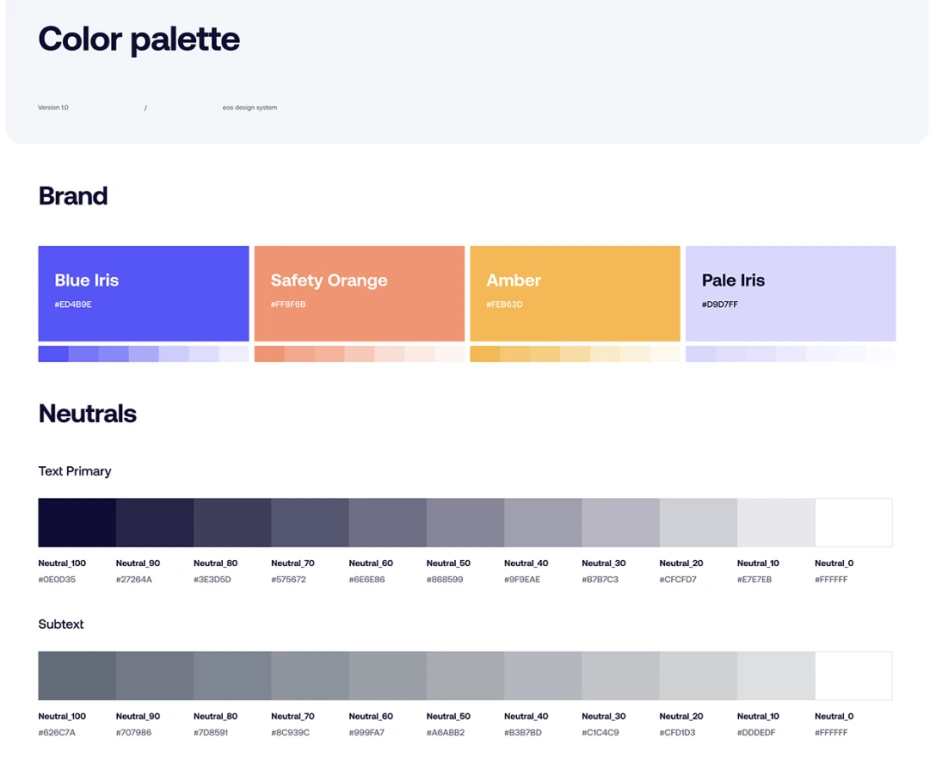
Task: Select Subtext Neutral_10 swatch
Action: (x=776, y=676)
